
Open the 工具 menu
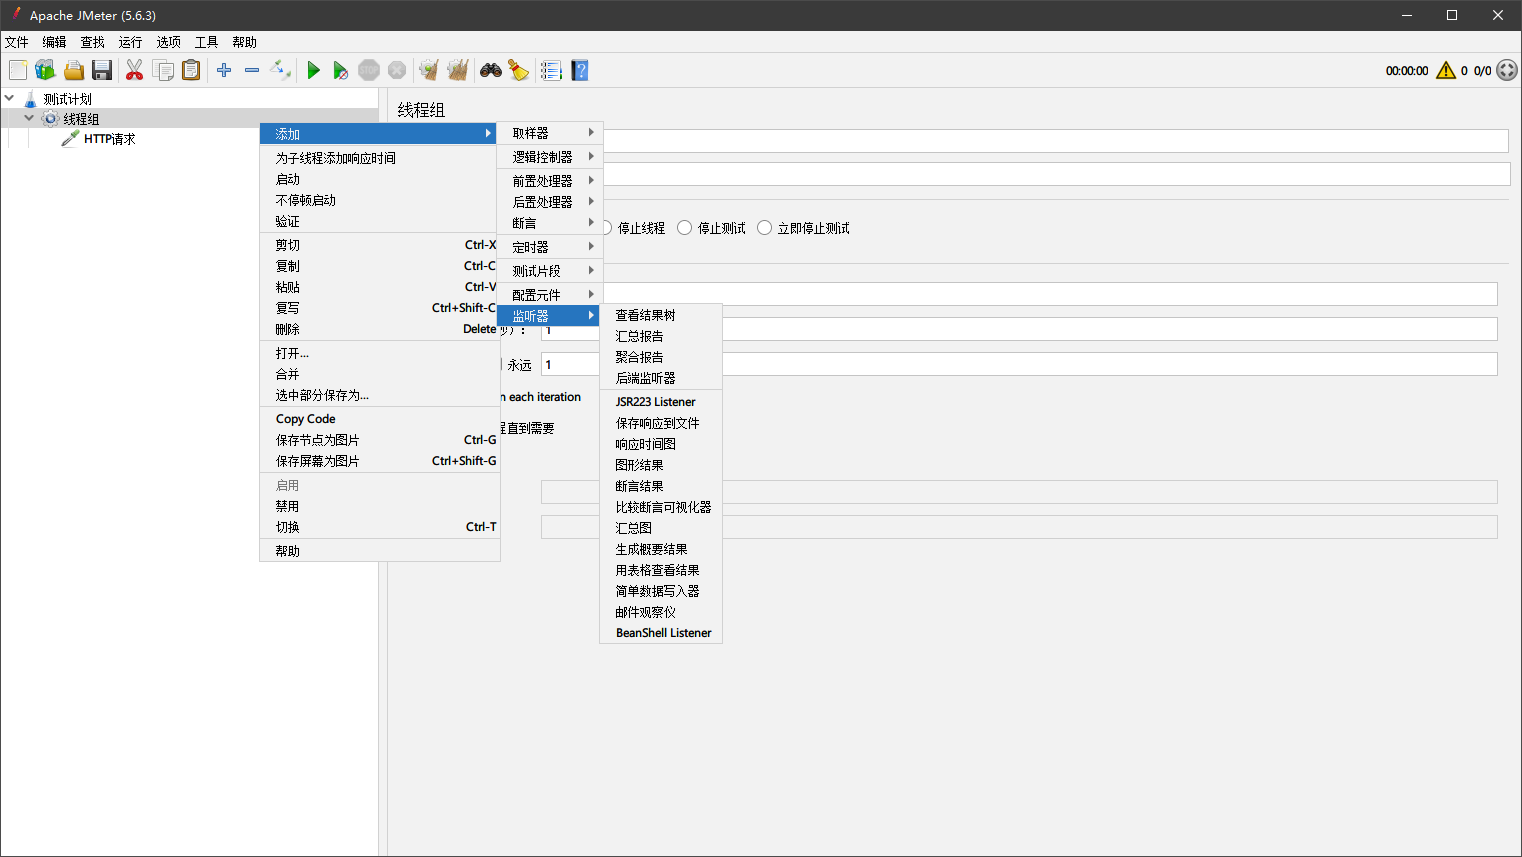(206, 42)
